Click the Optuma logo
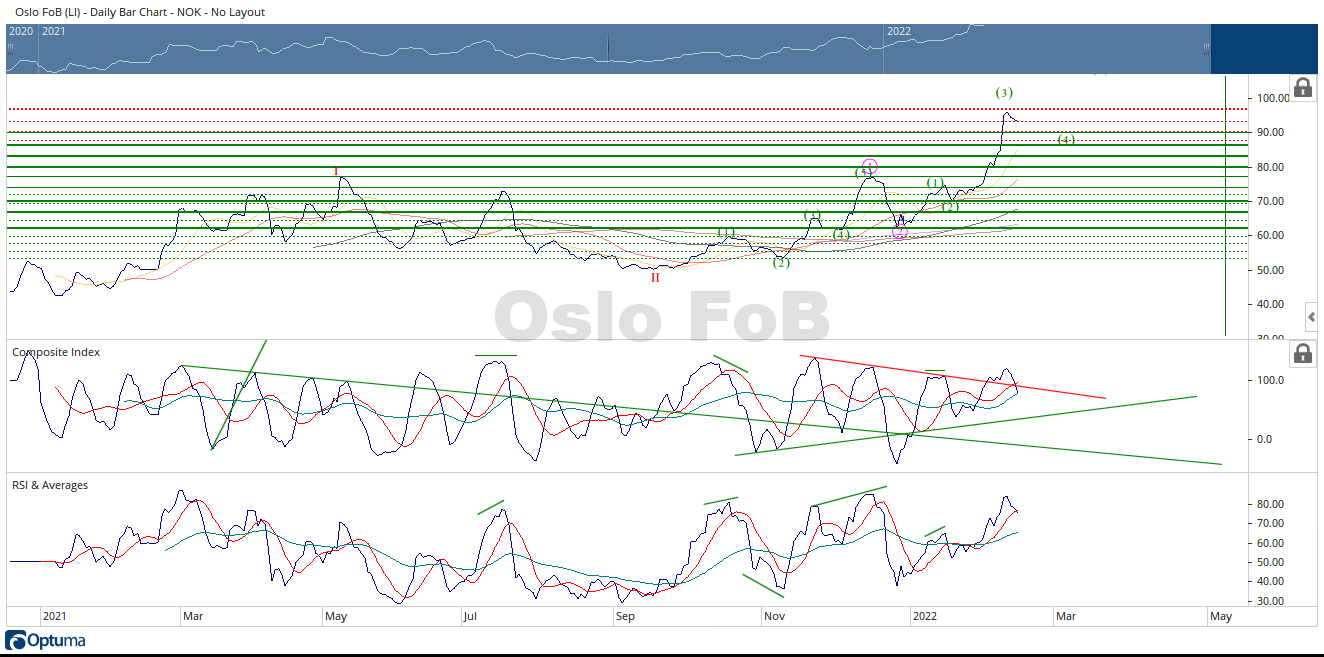The width and height of the screenshot is (1324, 657). click(x=46, y=641)
